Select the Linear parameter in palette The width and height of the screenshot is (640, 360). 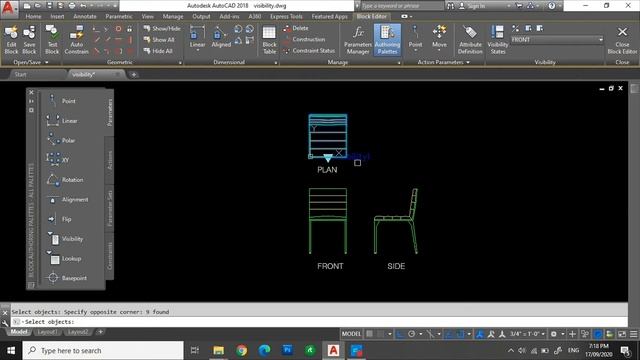62,120
